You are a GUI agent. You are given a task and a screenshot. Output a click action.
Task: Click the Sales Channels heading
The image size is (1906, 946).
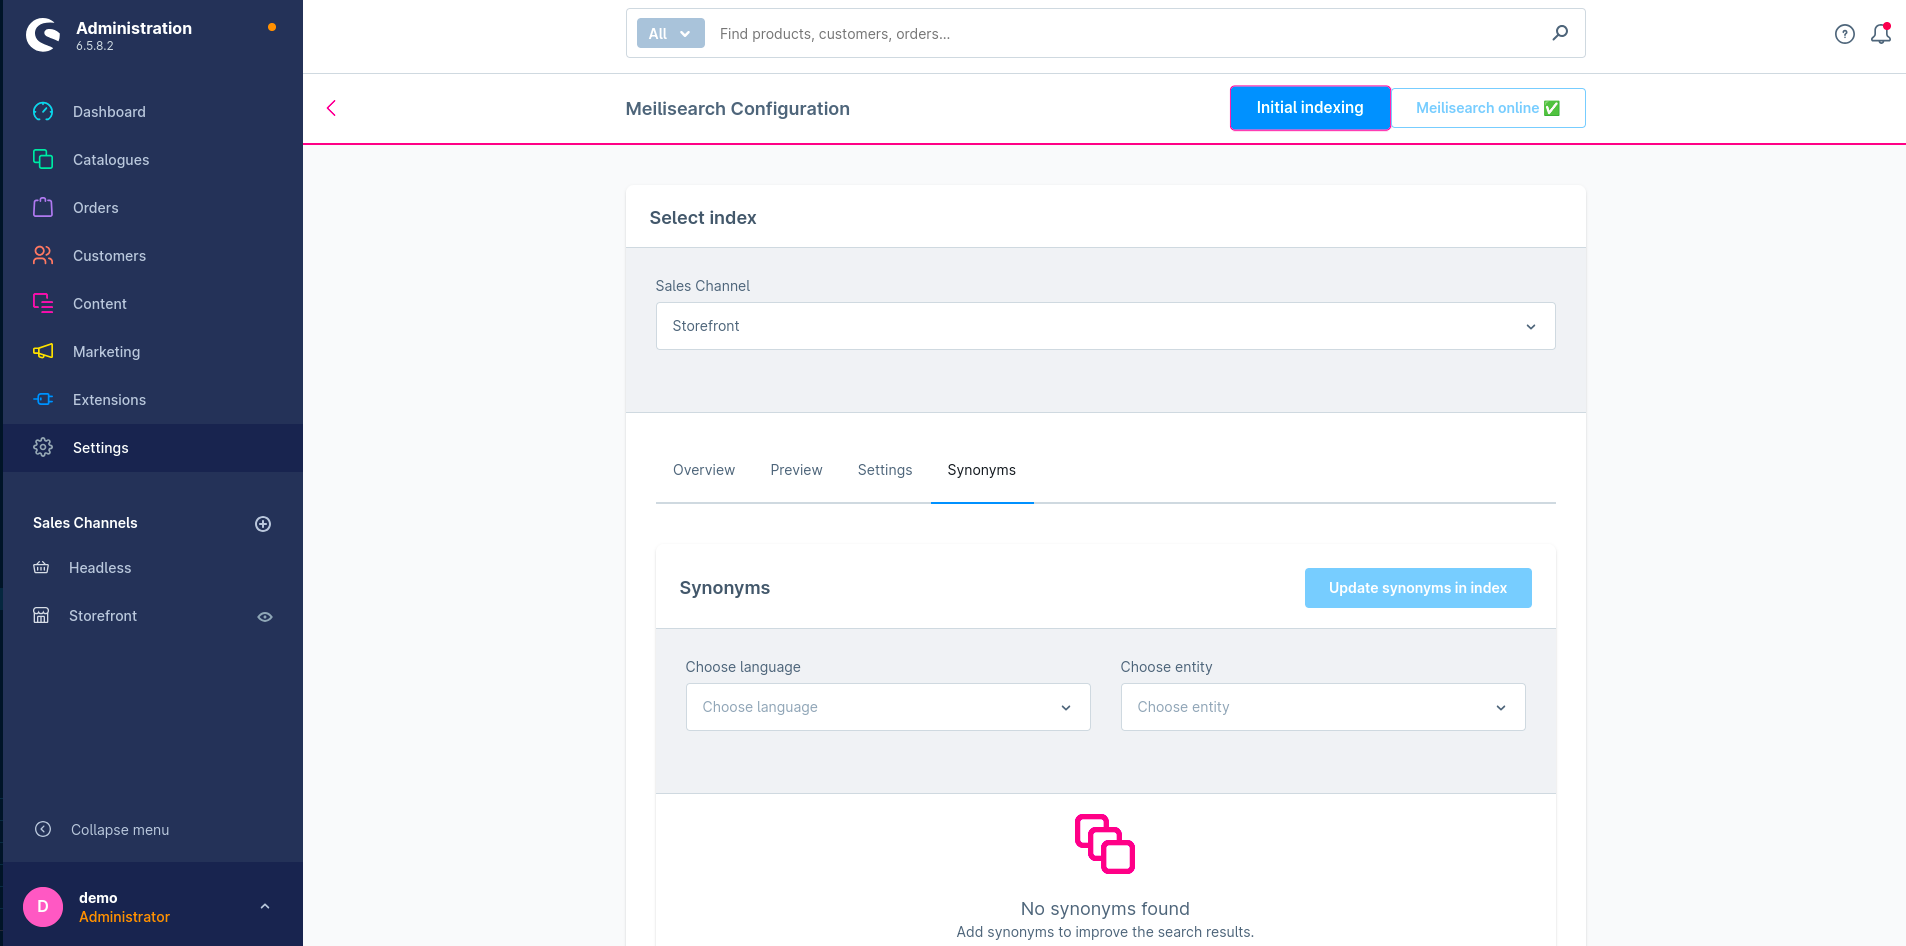(x=85, y=523)
